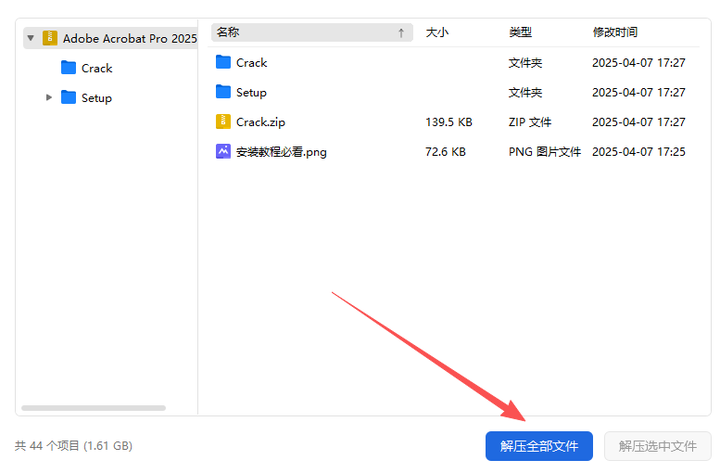Collapse the Adobe Acrobat Pro 2025 tree node
This screenshot has width=720, height=473.
tap(31, 38)
